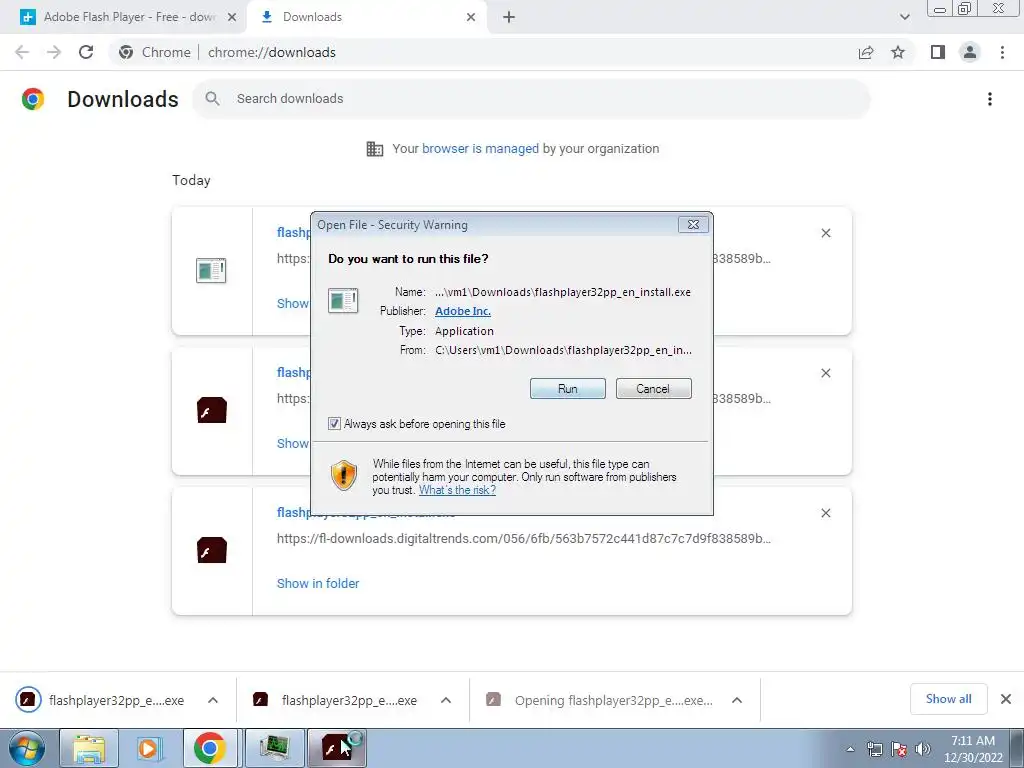Open the Adobe Inc. publisher link
Screen dimensions: 1024x768
(463, 311)
